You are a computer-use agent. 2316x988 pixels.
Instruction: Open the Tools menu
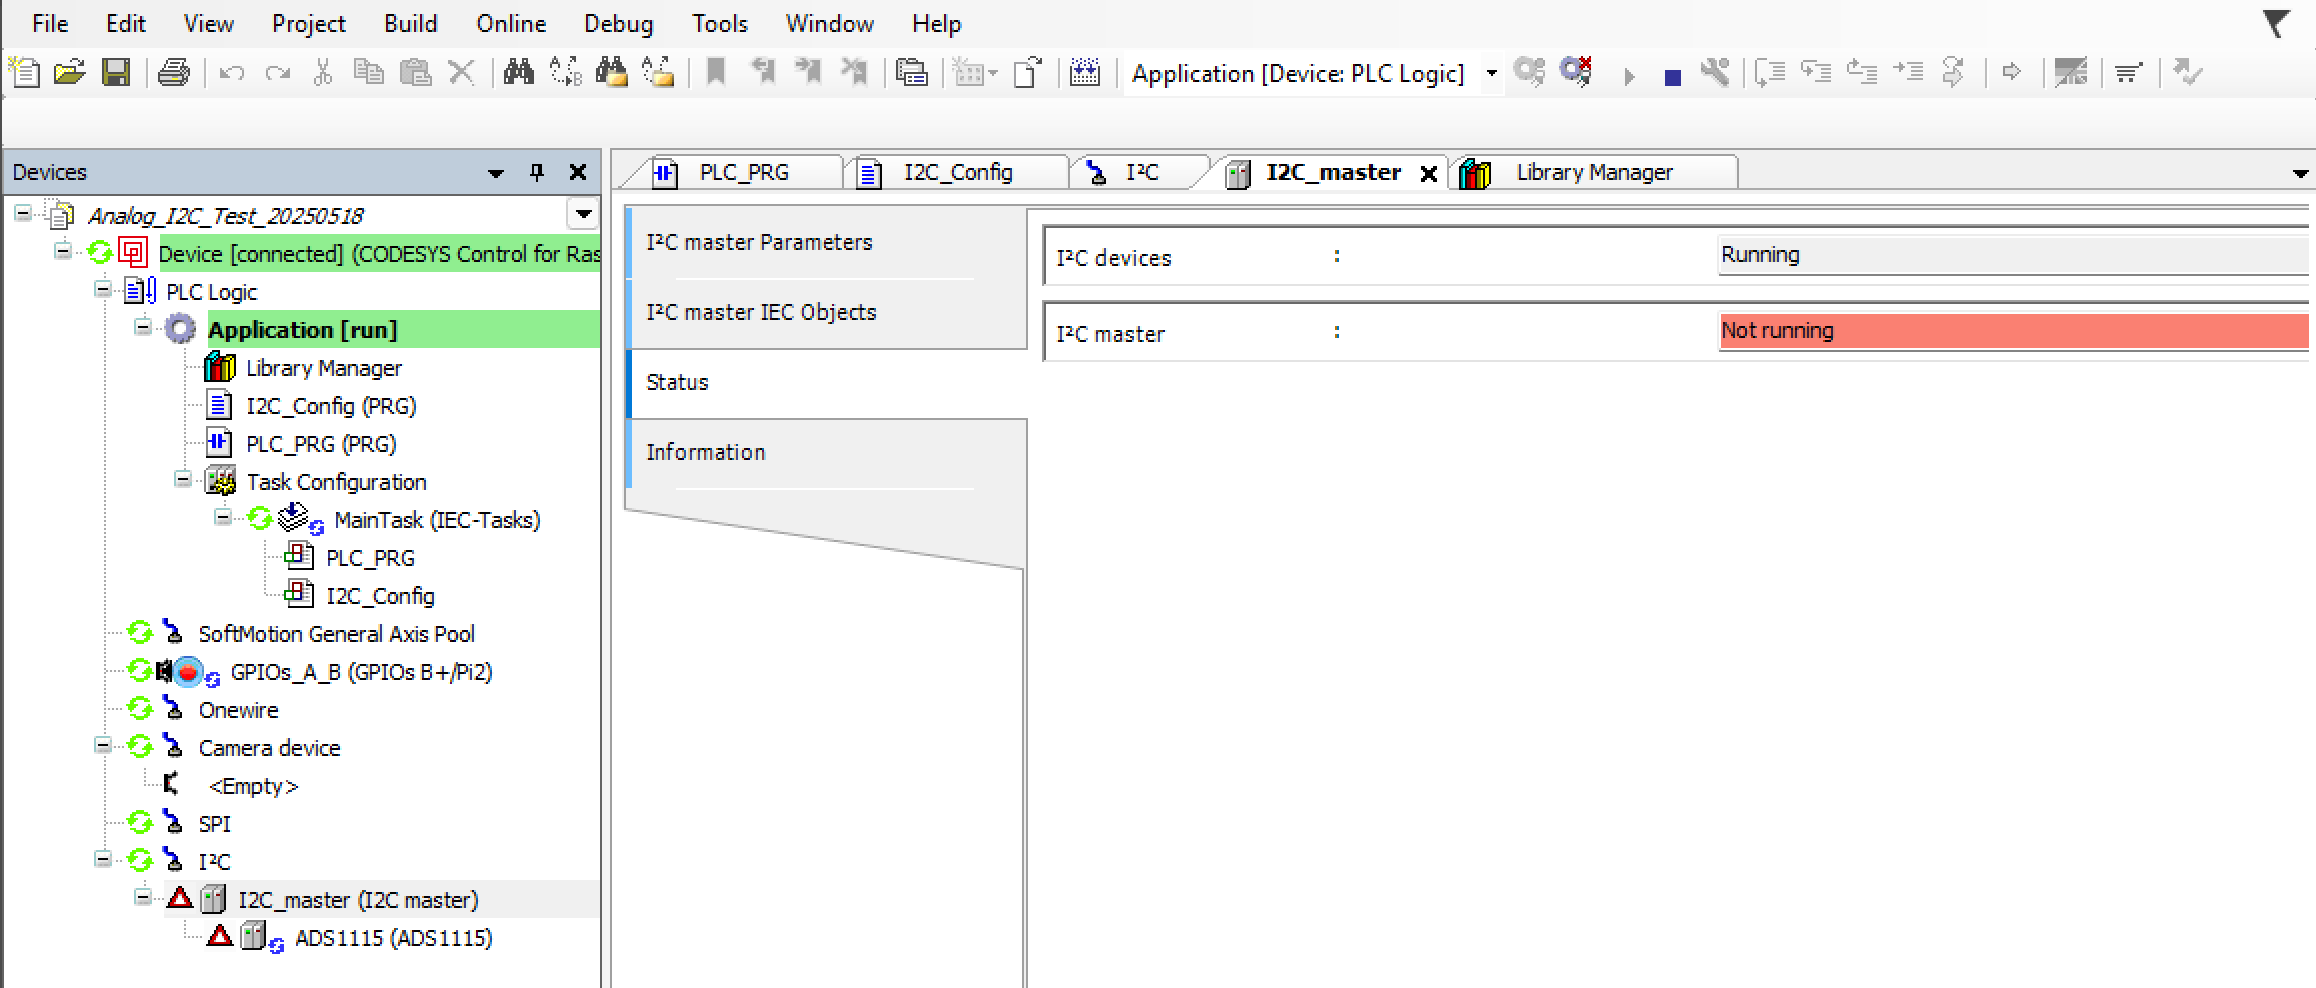tap(720, 23)
